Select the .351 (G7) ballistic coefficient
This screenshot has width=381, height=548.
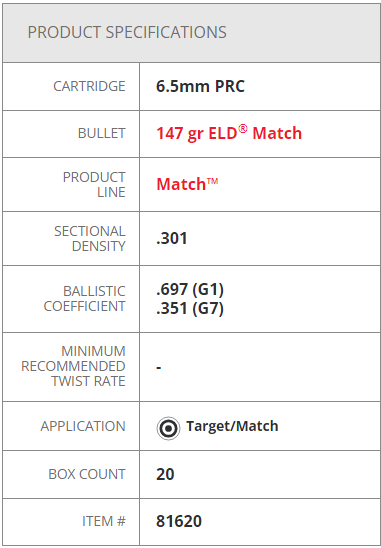click(x=190, y=309)
